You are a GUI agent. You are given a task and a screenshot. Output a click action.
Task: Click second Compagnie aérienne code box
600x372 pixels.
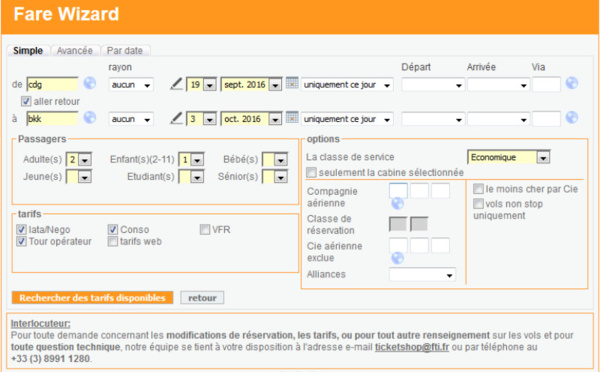pyautogui.click(x=419, y=191)
